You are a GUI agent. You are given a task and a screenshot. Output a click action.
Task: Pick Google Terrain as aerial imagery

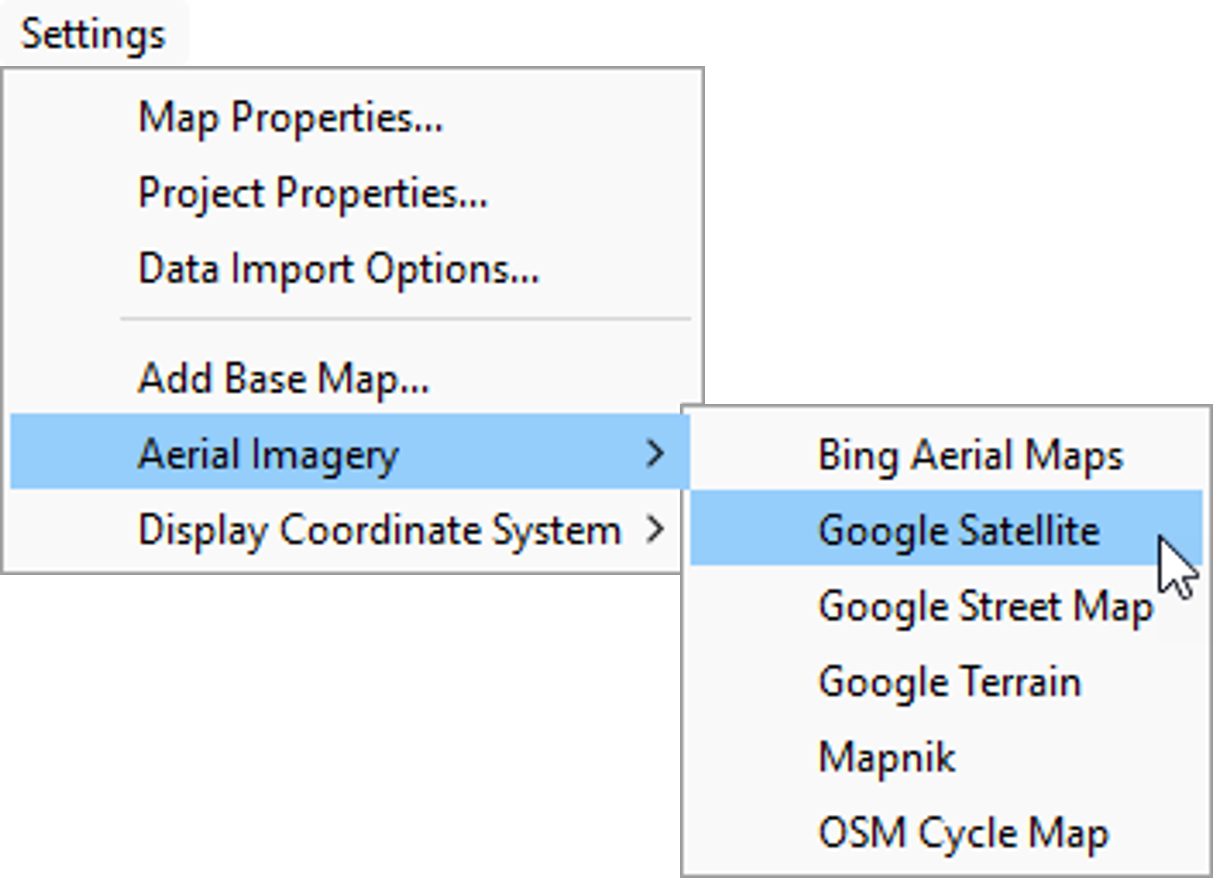click(949, 682)
